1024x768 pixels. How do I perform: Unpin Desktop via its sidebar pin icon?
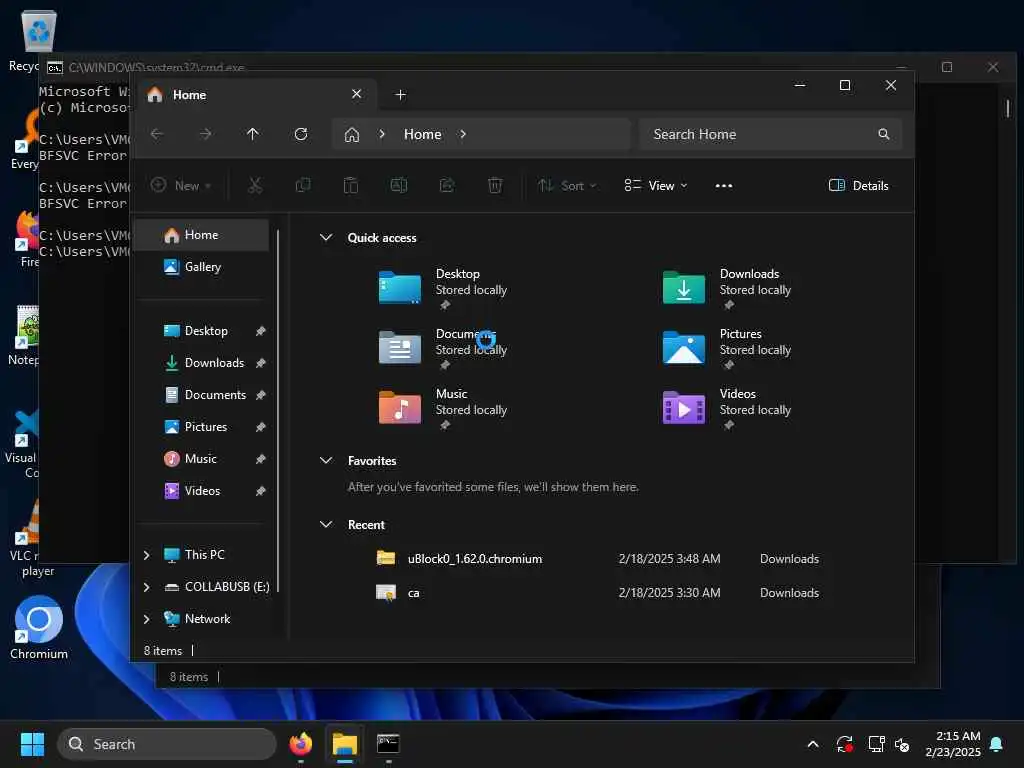pos(261,331)
